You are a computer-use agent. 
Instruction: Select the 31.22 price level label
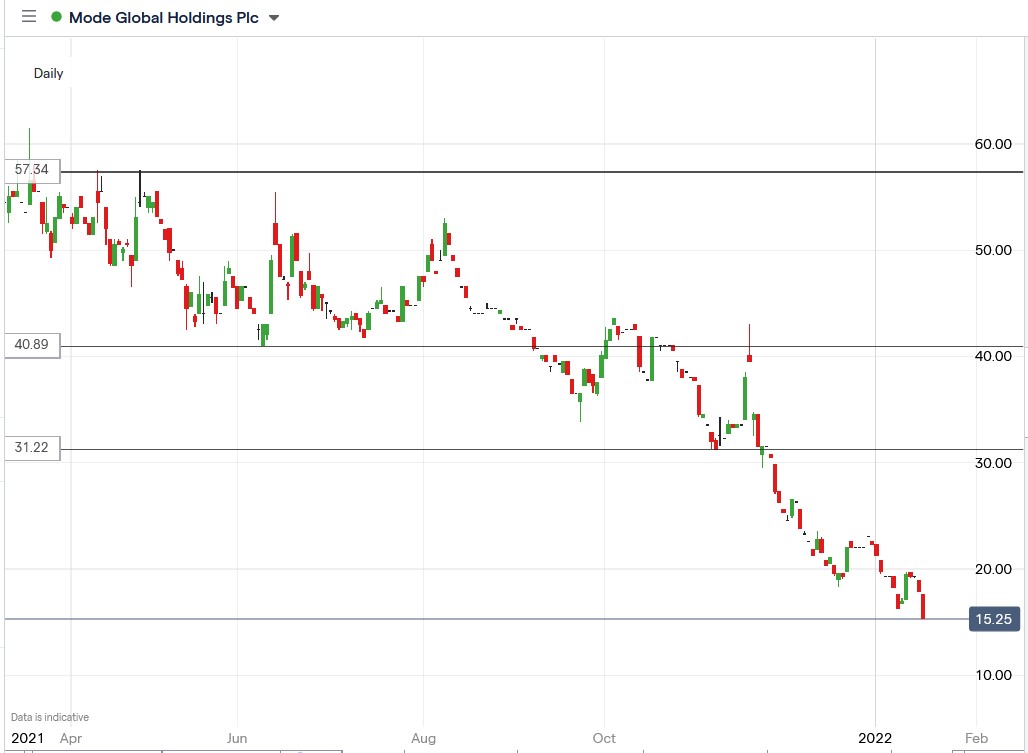[30, 448]
